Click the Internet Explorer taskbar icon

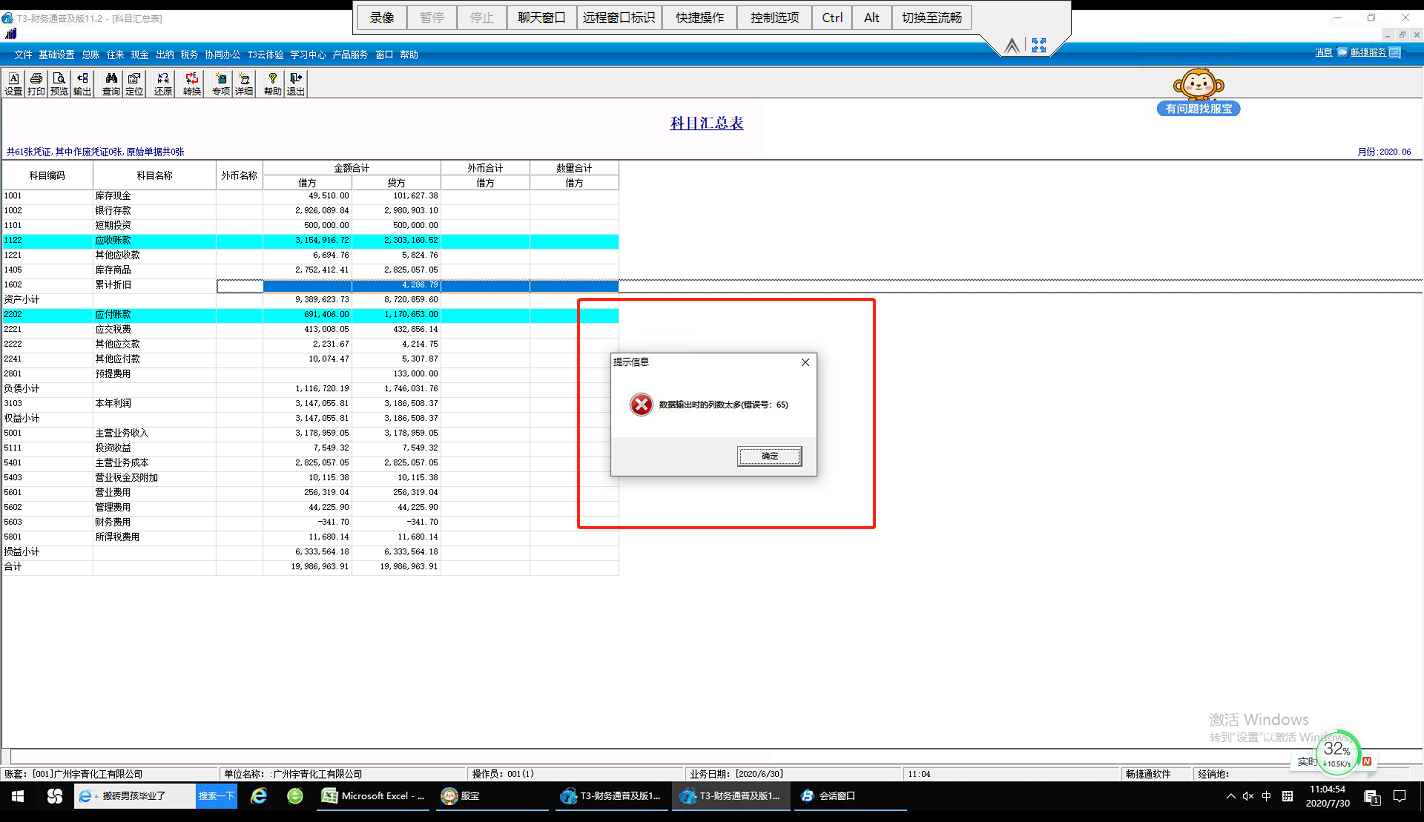pos(259,796)
